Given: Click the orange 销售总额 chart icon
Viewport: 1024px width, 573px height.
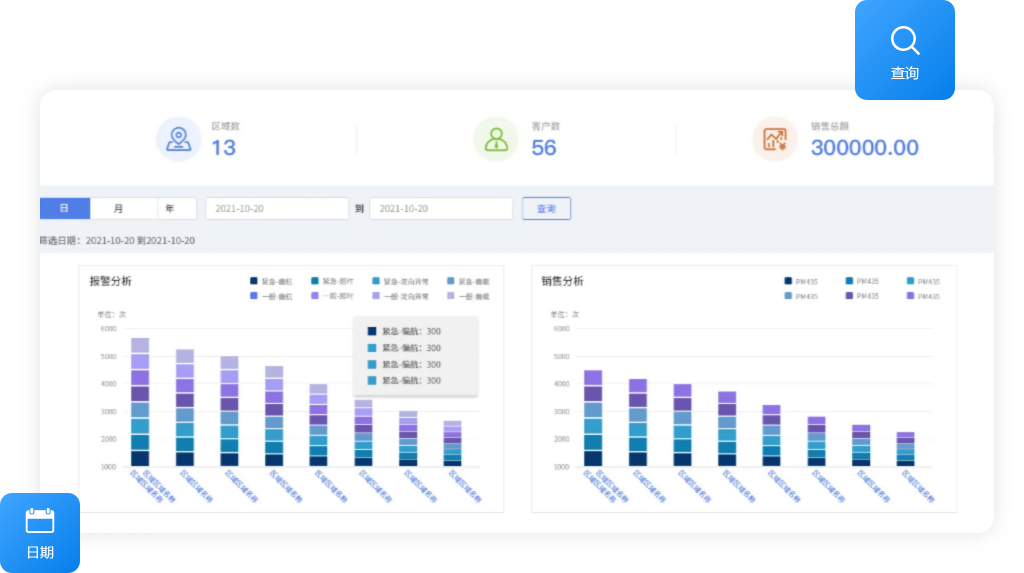Looking at the screenshot, I should click(775, 139).
